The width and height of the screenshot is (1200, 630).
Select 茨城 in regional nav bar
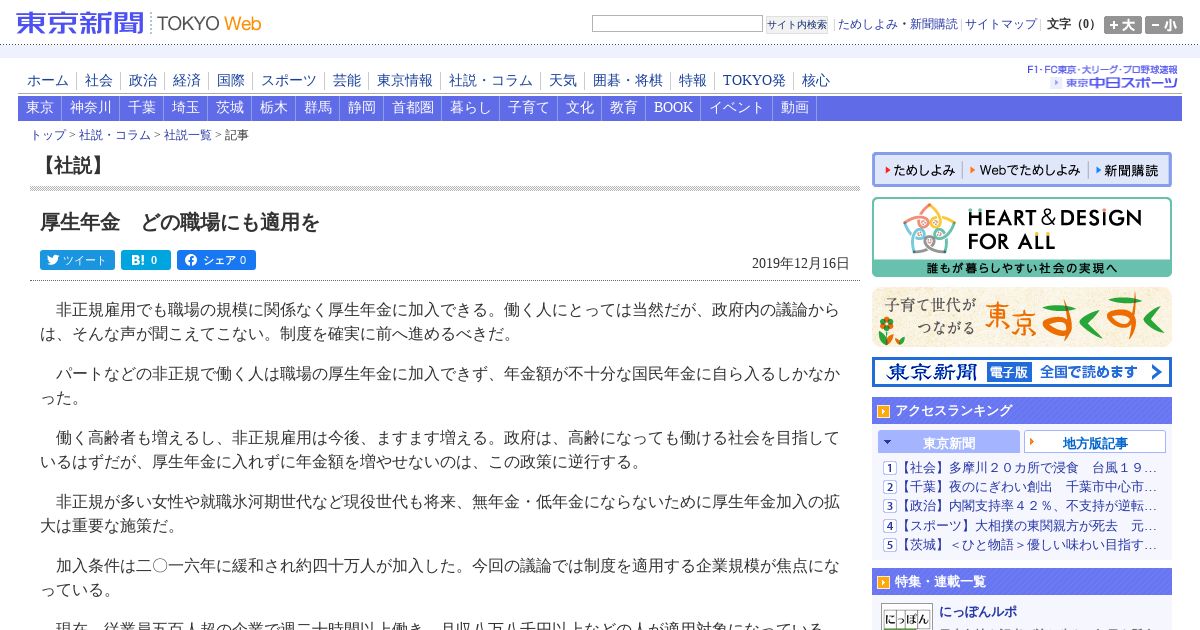click(x=230, y=108)
